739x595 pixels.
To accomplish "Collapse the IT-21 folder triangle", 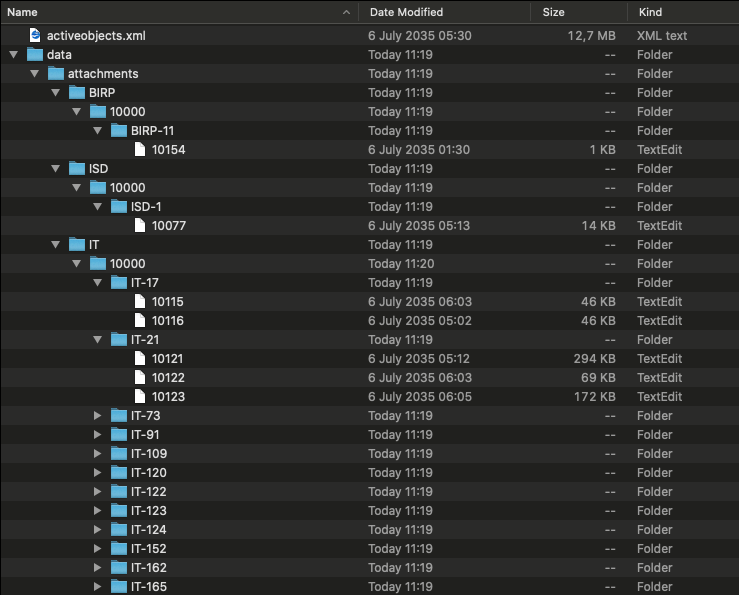I will tap(98, 339).
